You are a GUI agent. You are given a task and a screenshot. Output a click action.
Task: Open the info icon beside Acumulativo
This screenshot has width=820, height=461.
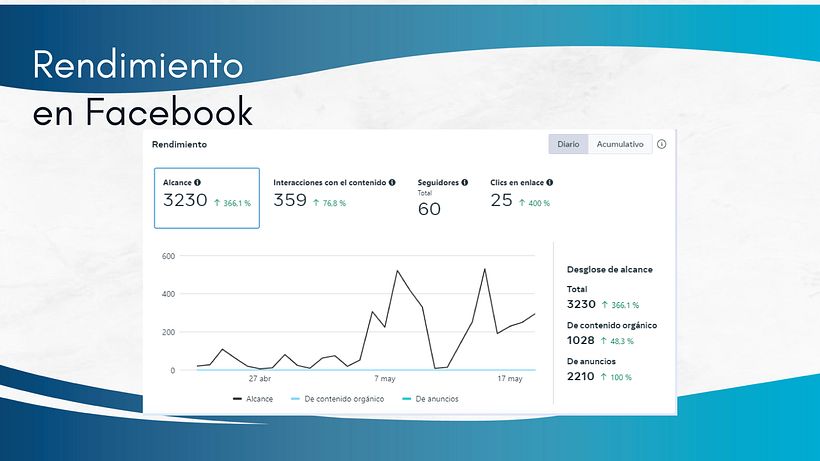pyautogui.click(x=662, y=144)
